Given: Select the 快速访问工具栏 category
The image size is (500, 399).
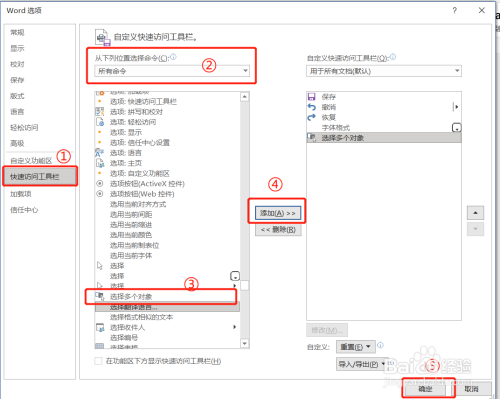Looking at the screenshot, I should coord(40,176).
